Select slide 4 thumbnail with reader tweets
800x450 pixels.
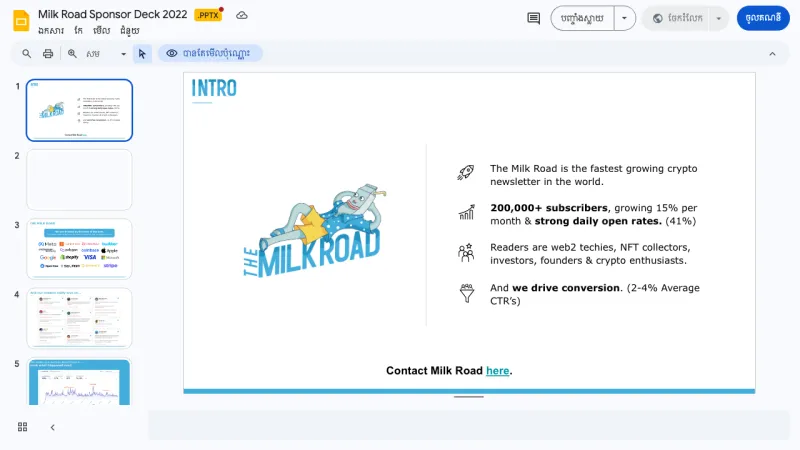click(79, 318)
